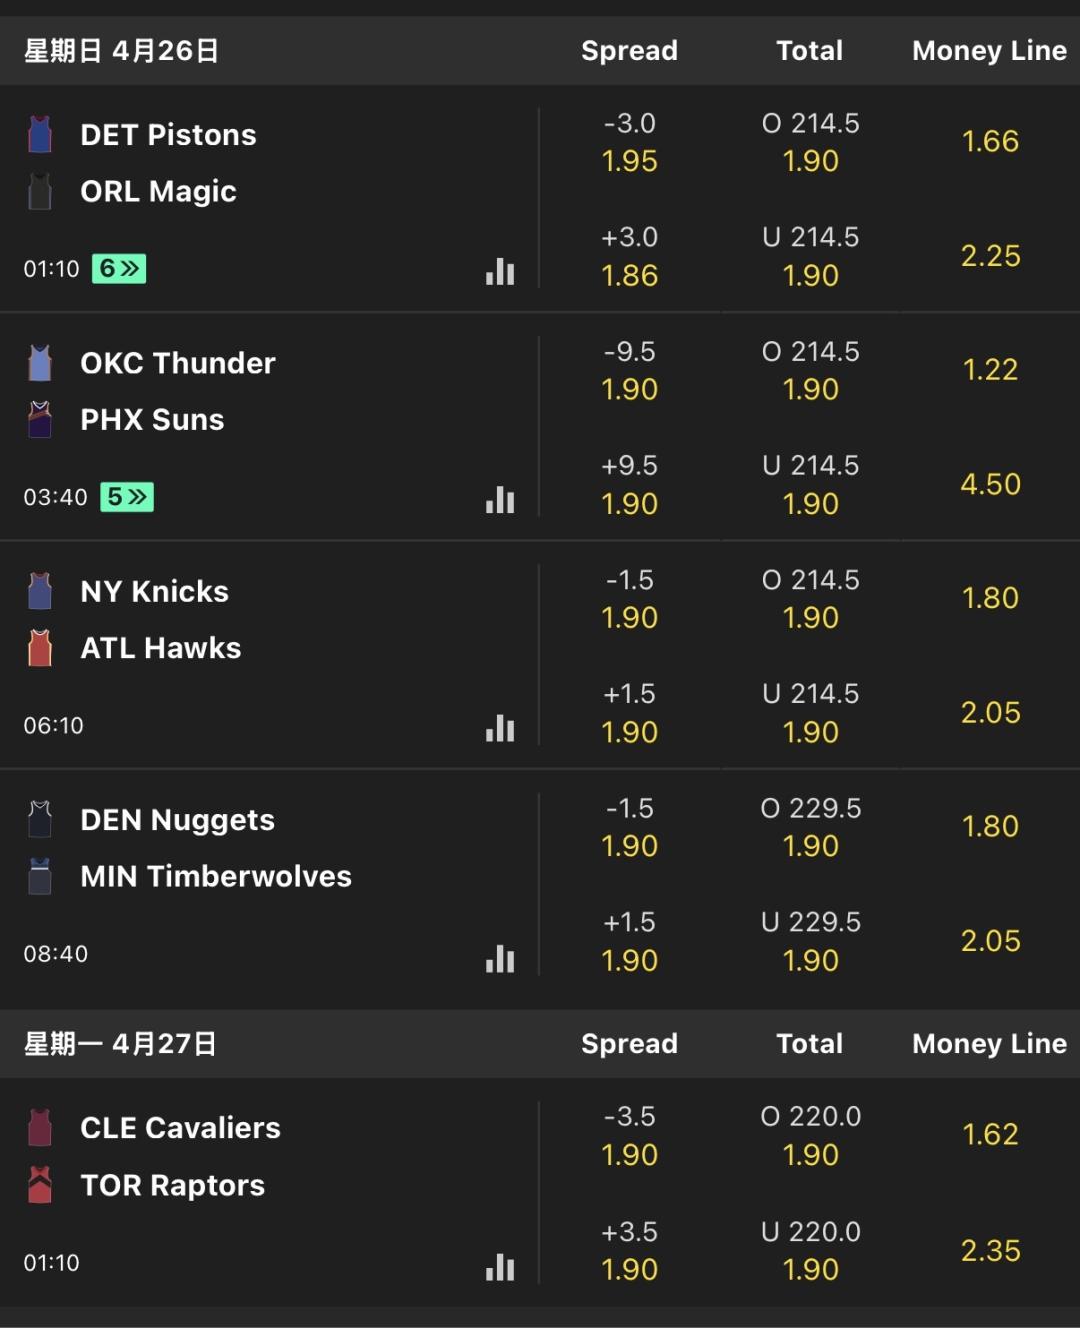The image size is (1080, 1328).
Task: Bet ORL Magic money line 2.25
Action: coord(990,256)
